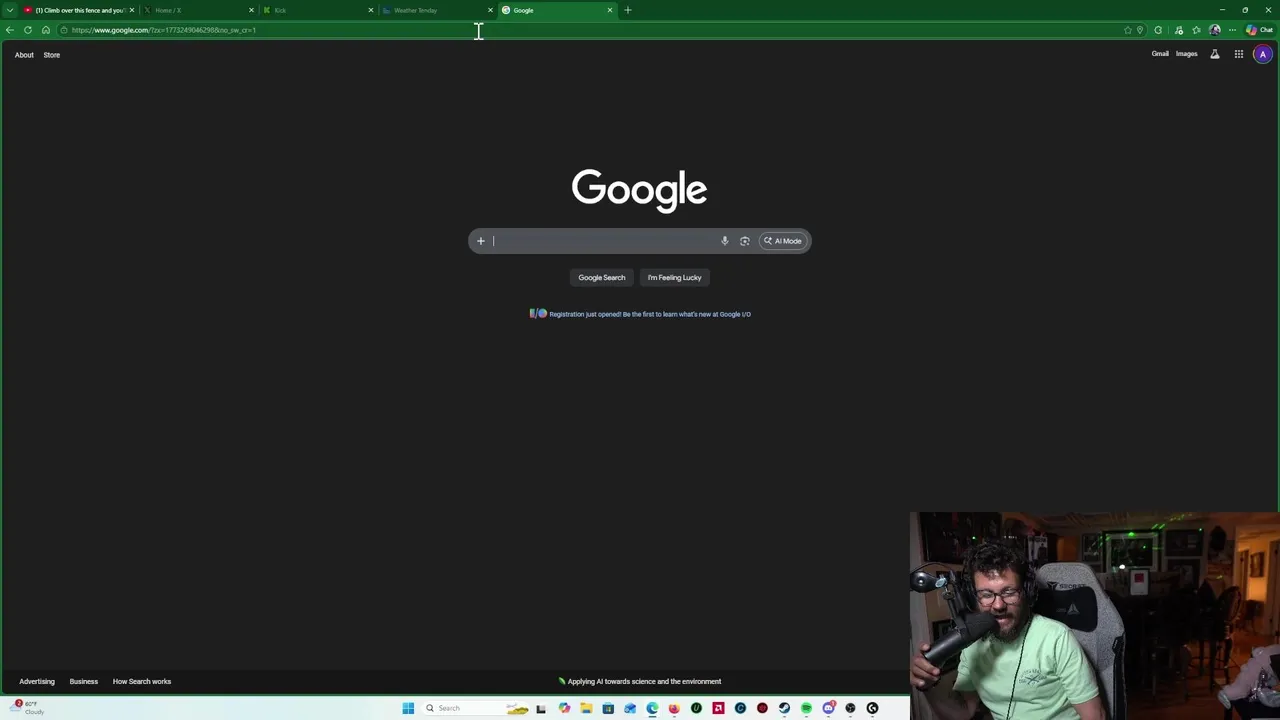The height and width of the screenshot is (720, 1280).
Task: Open the favorites list icon
Action: point(1196,30)
